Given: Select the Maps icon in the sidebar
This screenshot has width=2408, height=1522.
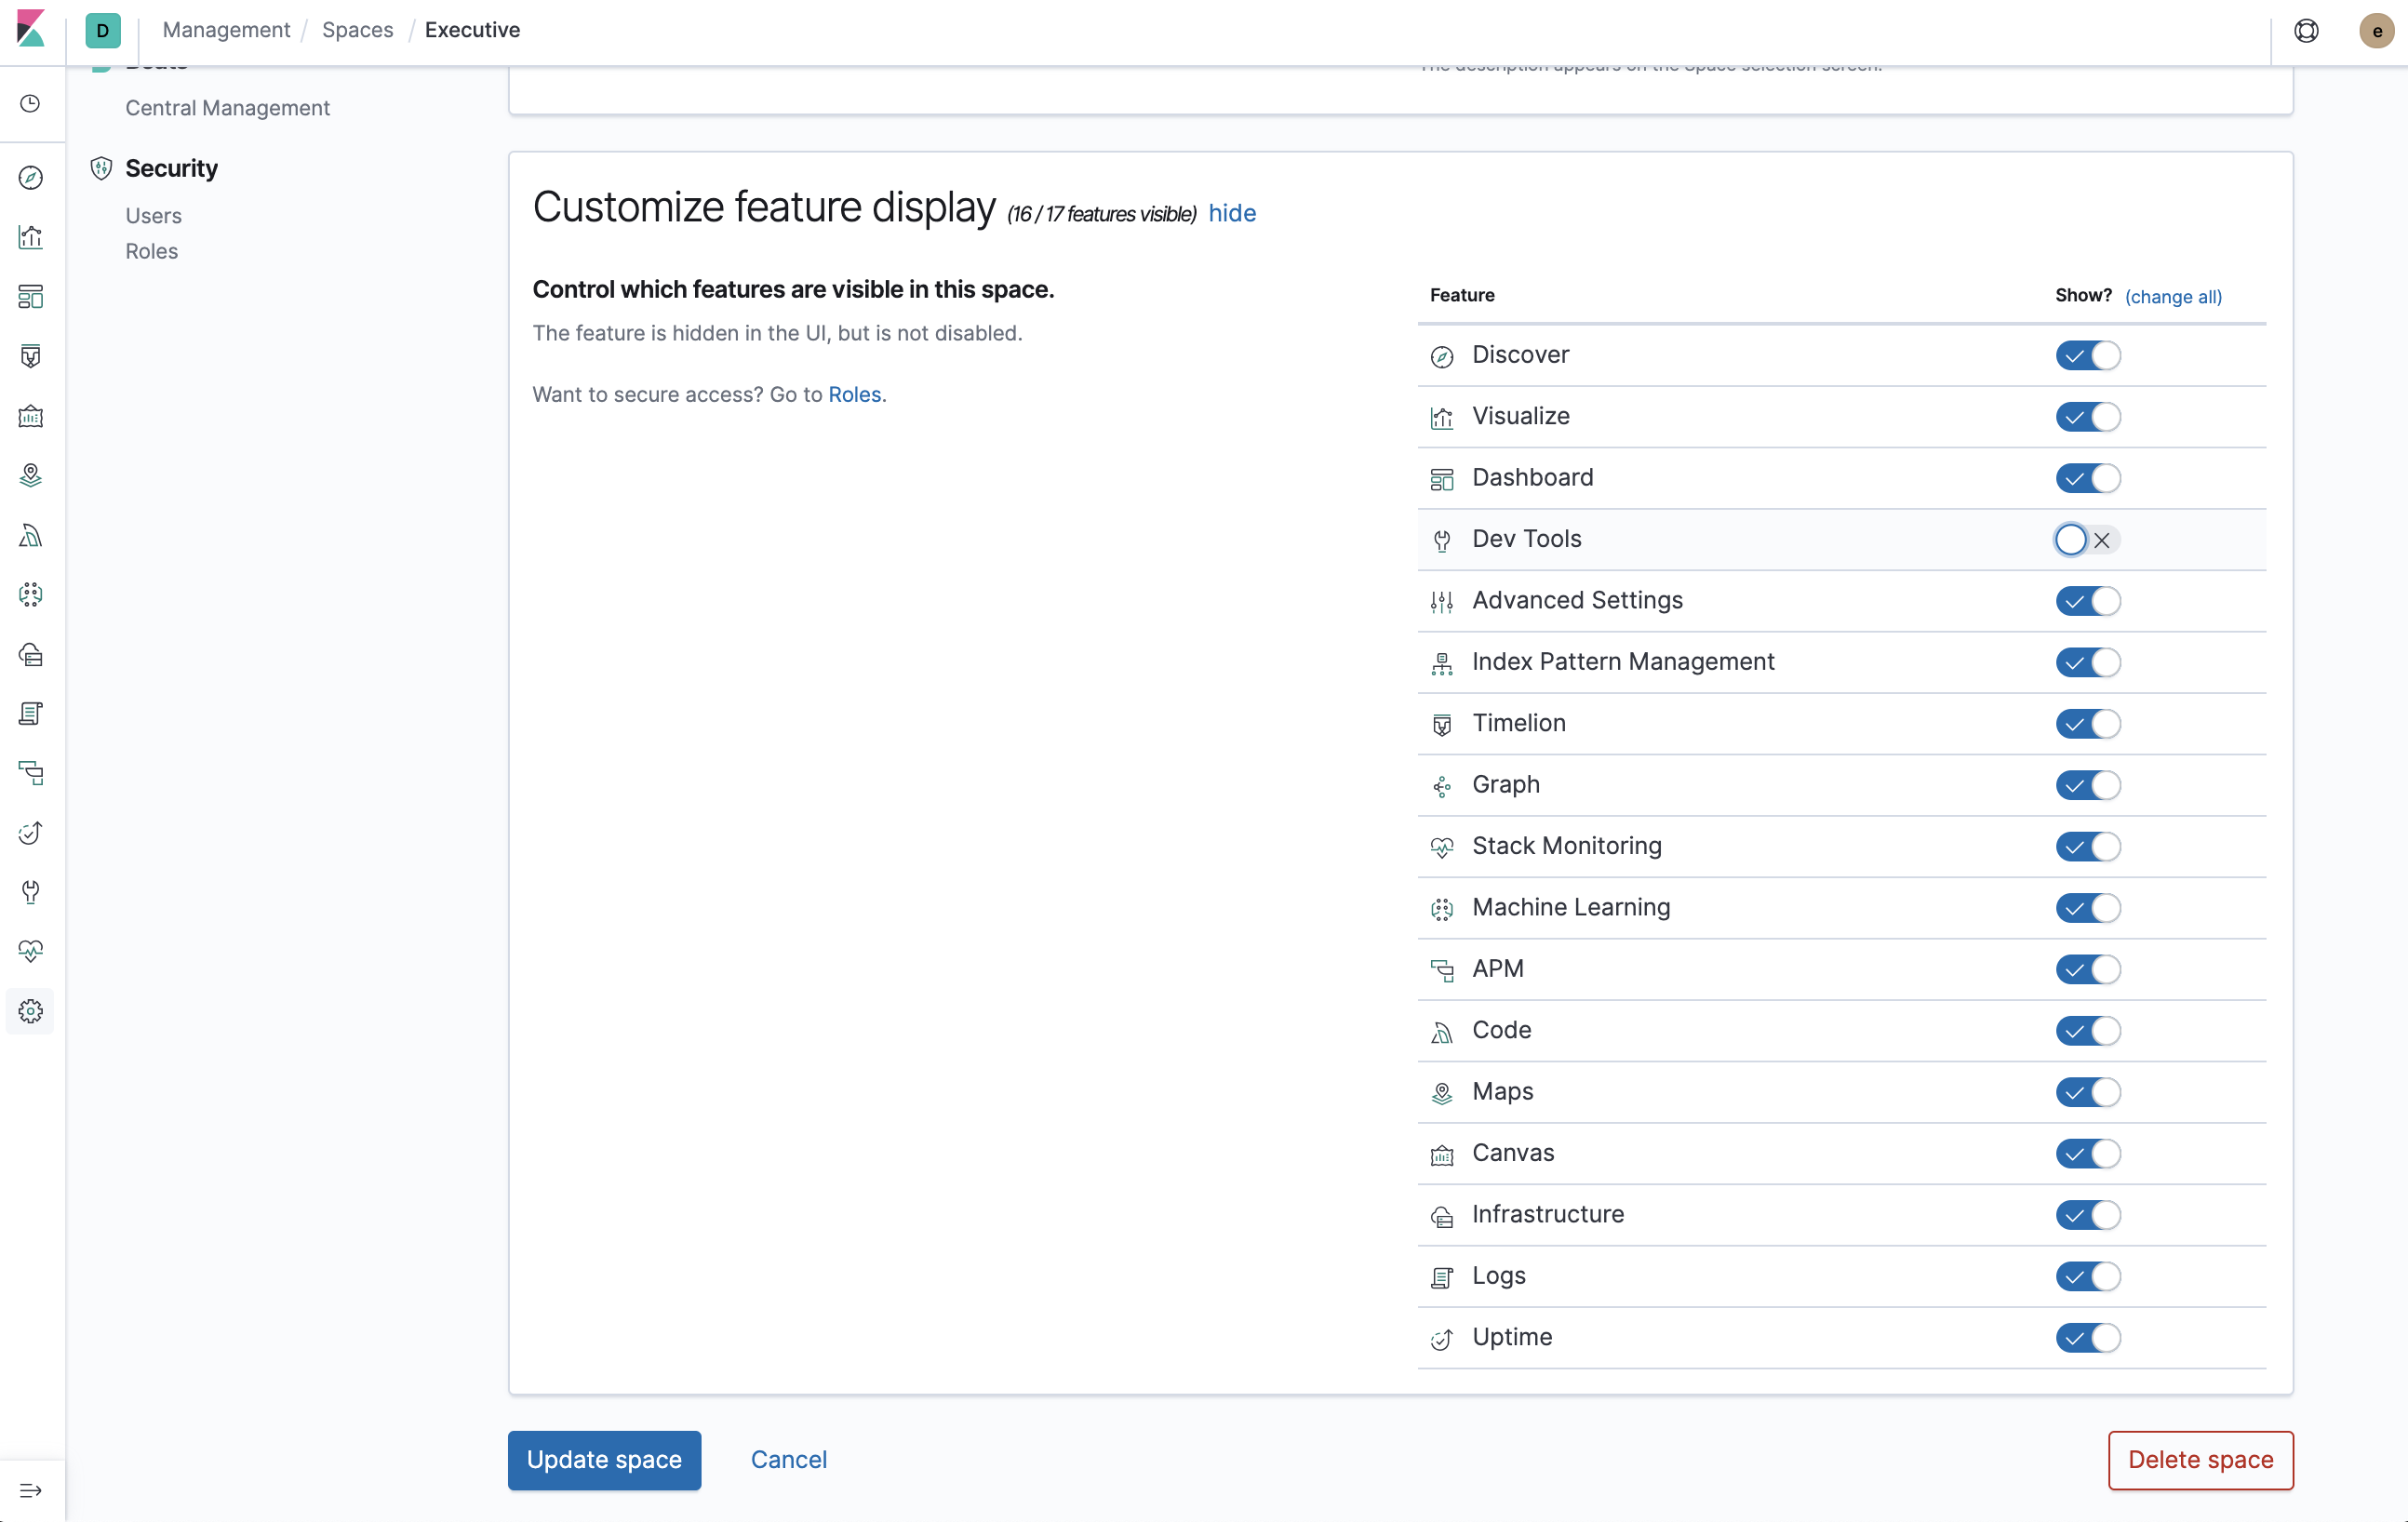Looking at the screenshot, I should 30,475.
